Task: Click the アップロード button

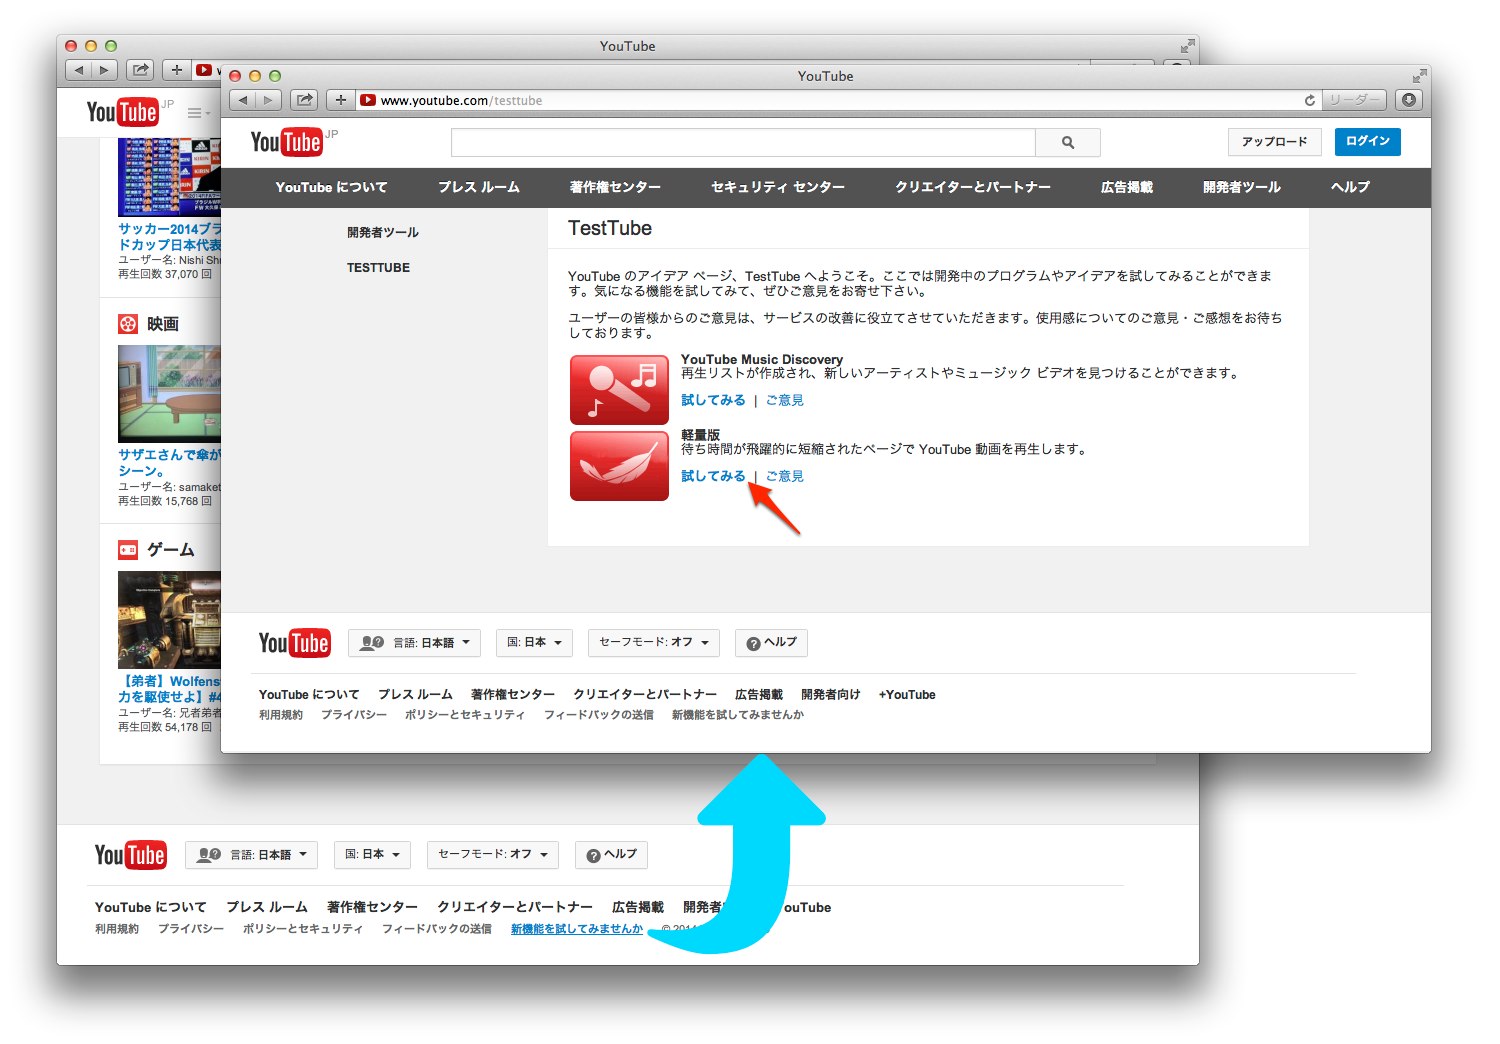Action: click(x=1275, y=142)
